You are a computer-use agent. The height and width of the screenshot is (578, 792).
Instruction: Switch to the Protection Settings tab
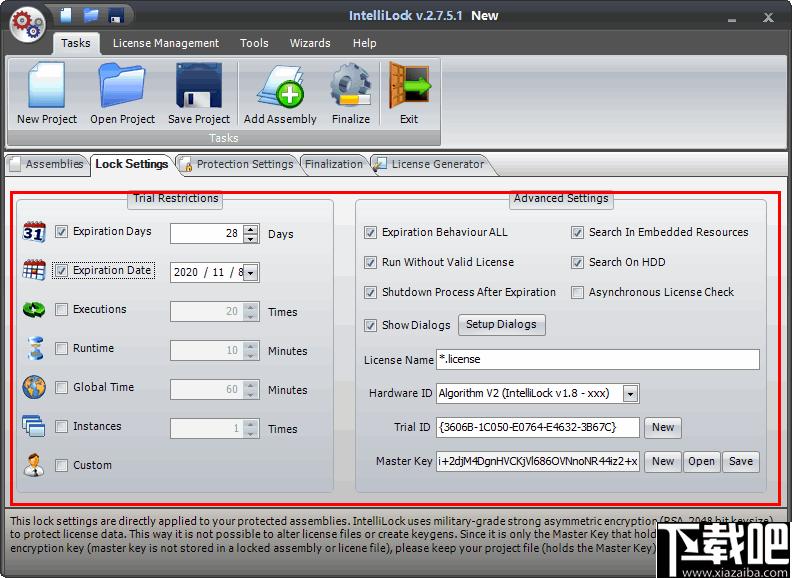pos(237,164)
